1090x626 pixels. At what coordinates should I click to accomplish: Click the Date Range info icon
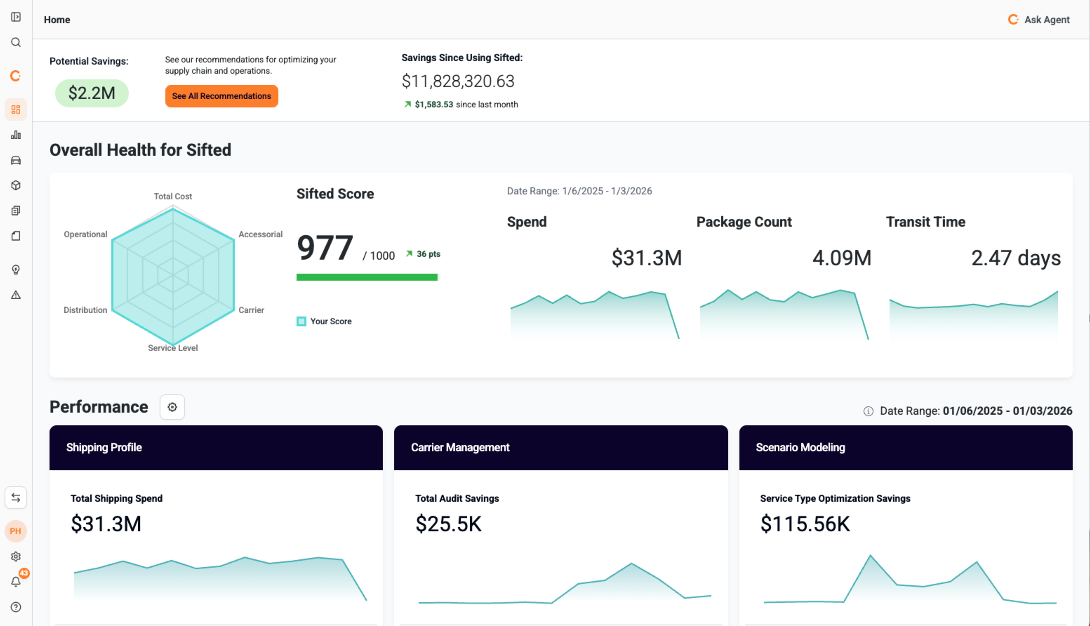(868, 411)
